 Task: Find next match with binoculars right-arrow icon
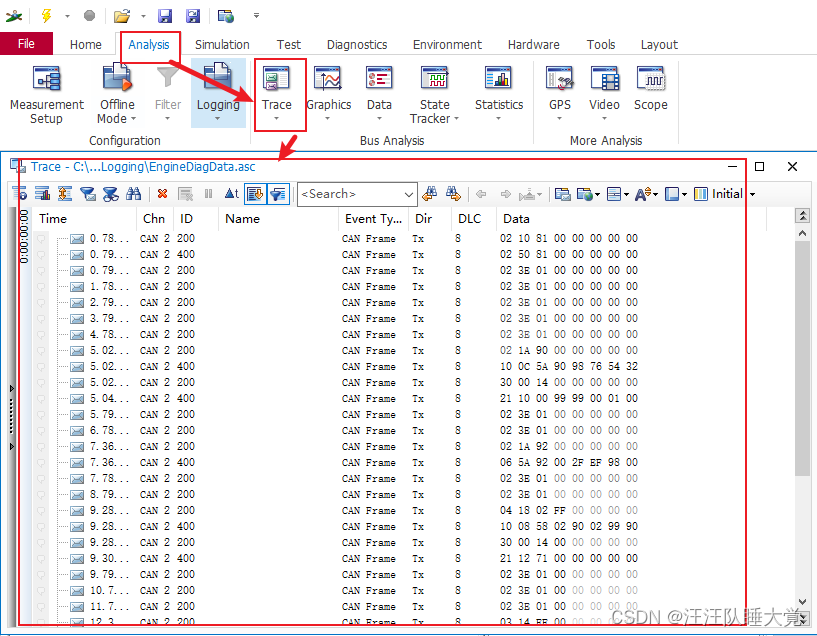tap(453, 194)
